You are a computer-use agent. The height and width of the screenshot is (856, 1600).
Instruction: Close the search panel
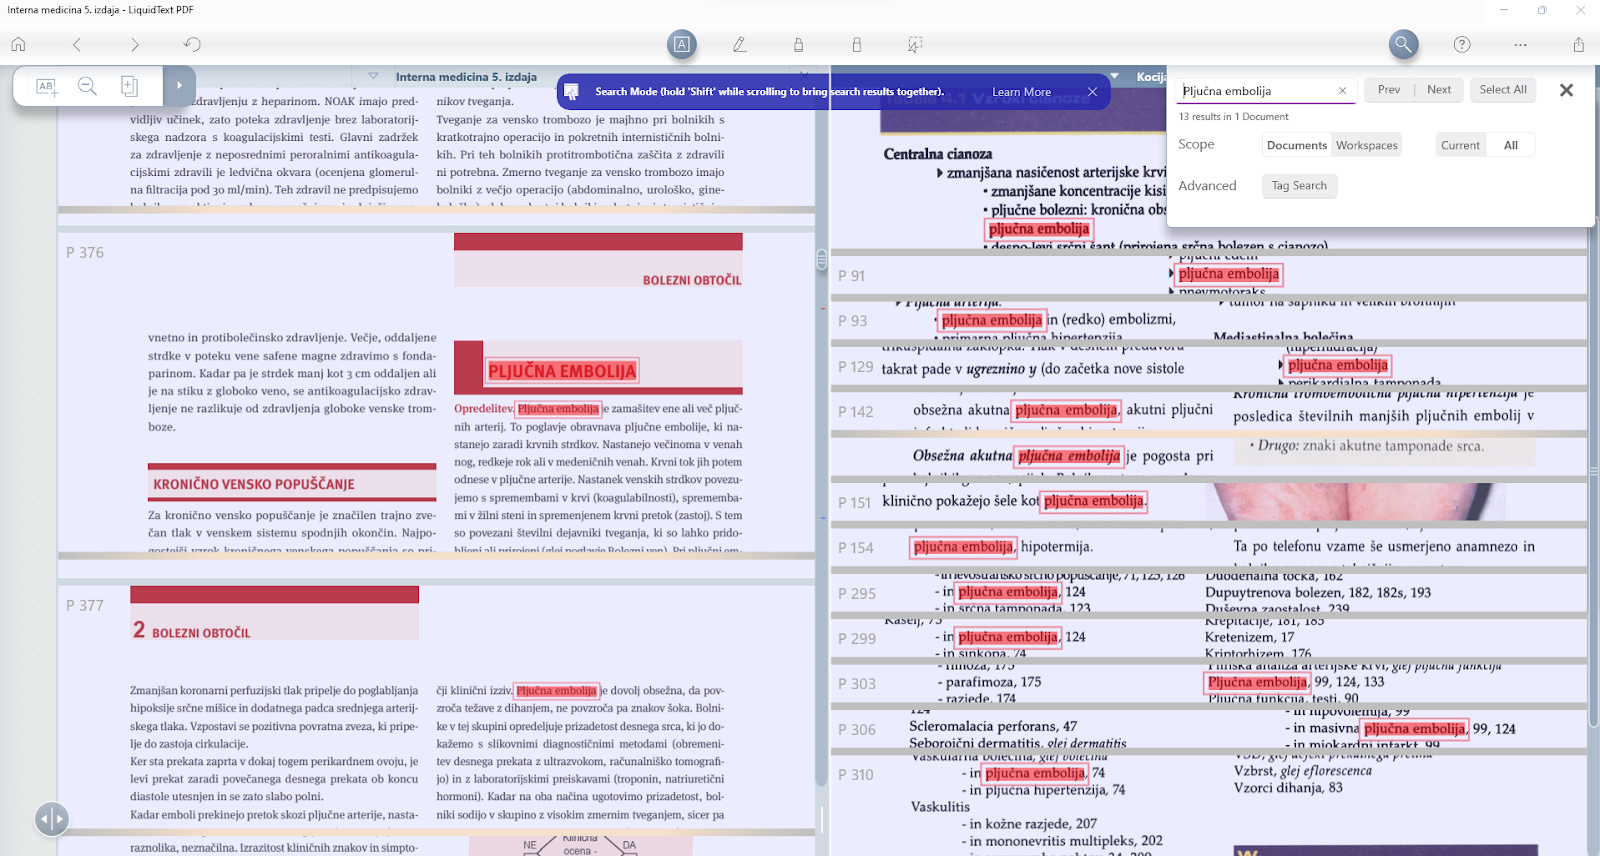[1566, 90]
